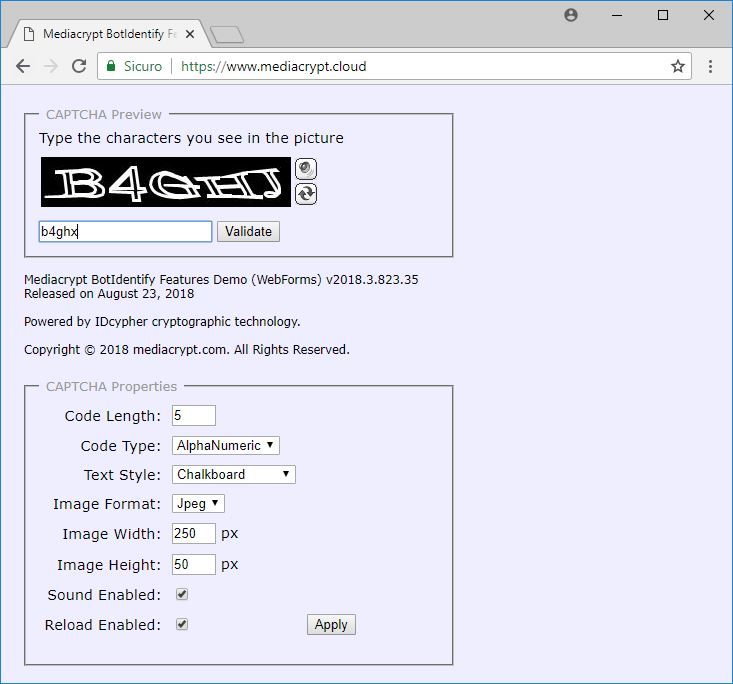Image resolution: width=733 pixels, height=684 pixels.
Task: Refresh the page with reload icon
Action: pyautogui.click(x=79, y=66)
